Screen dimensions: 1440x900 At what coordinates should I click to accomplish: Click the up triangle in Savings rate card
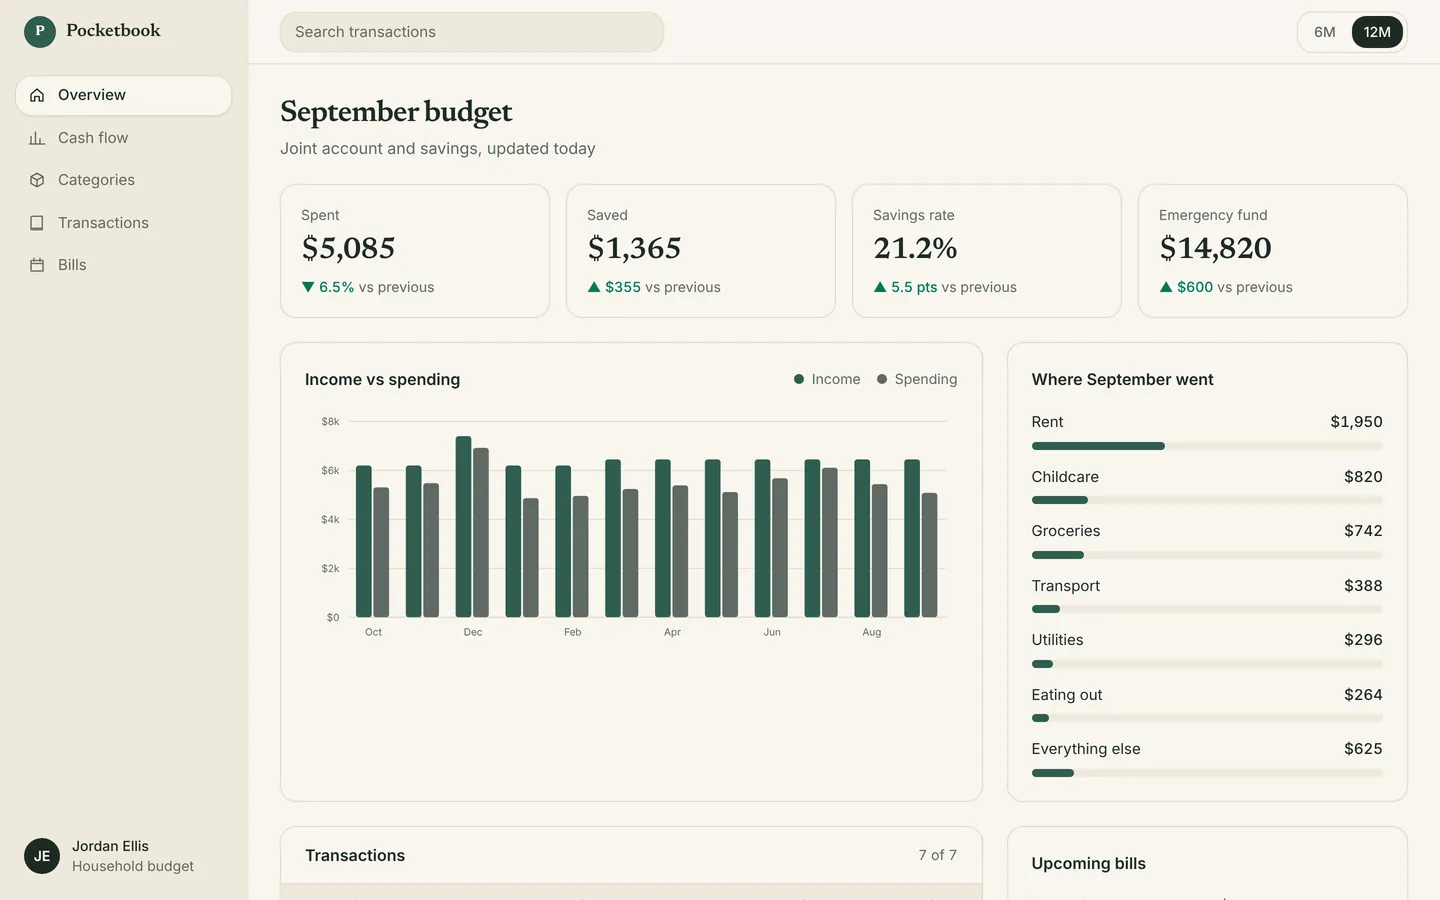(x=880, y=287)
